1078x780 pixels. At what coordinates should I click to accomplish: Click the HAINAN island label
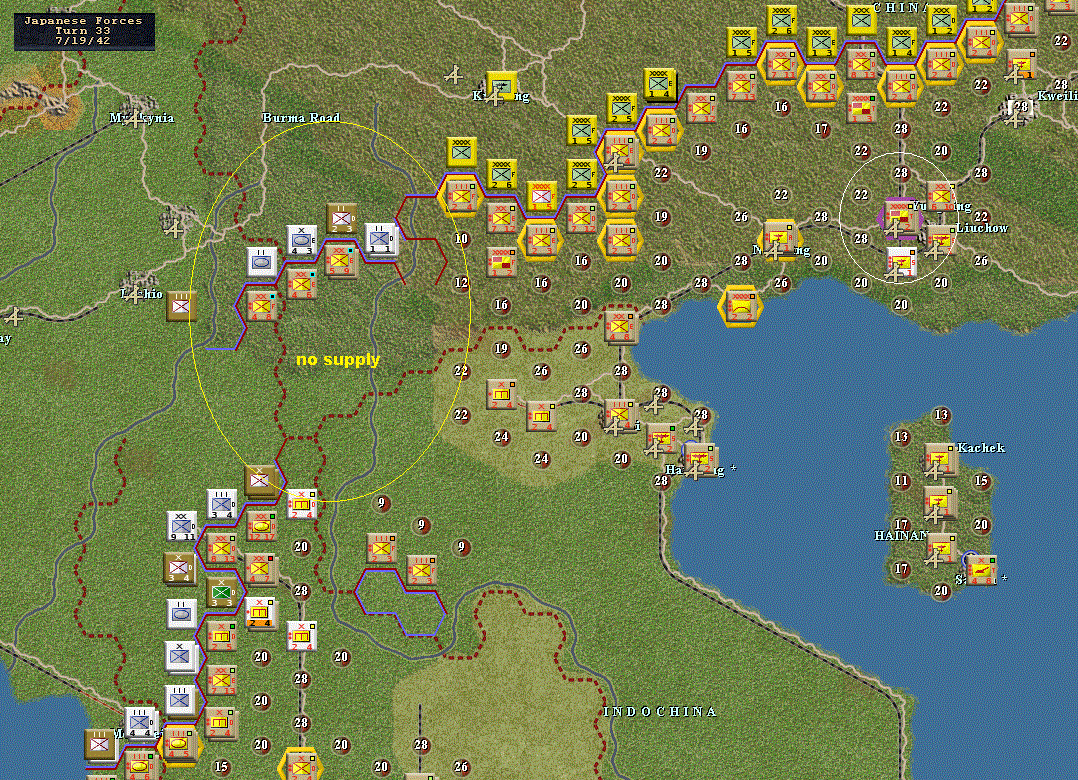[901, 535]
